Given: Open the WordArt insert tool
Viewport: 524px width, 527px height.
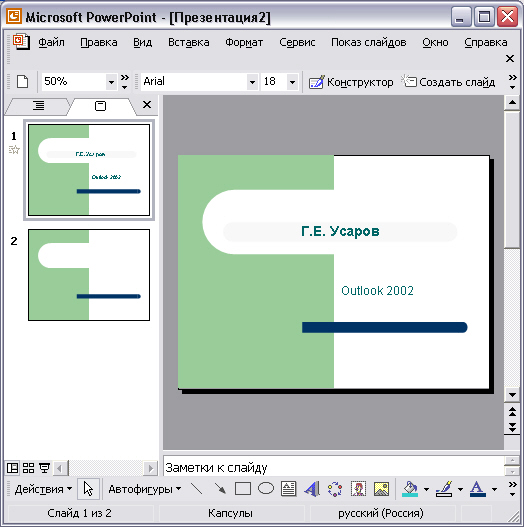Looking at the screenshot, I should click(x=312, y=489).
